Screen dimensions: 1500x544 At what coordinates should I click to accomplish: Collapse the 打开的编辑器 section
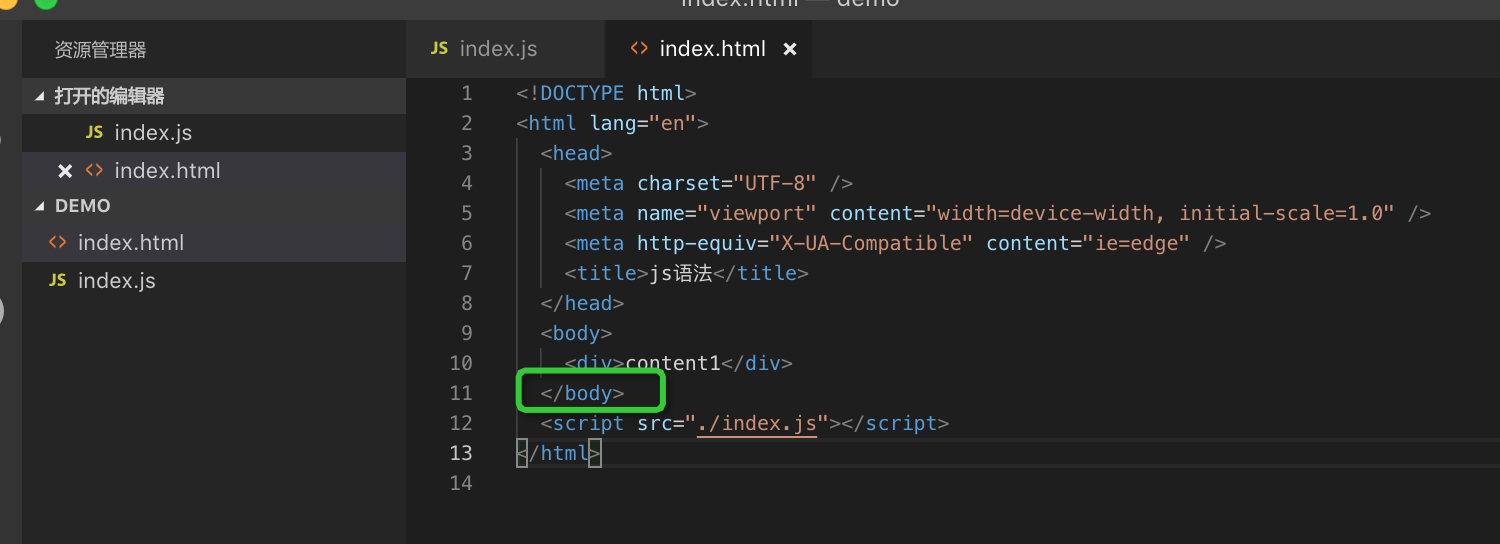pos(214,96)
